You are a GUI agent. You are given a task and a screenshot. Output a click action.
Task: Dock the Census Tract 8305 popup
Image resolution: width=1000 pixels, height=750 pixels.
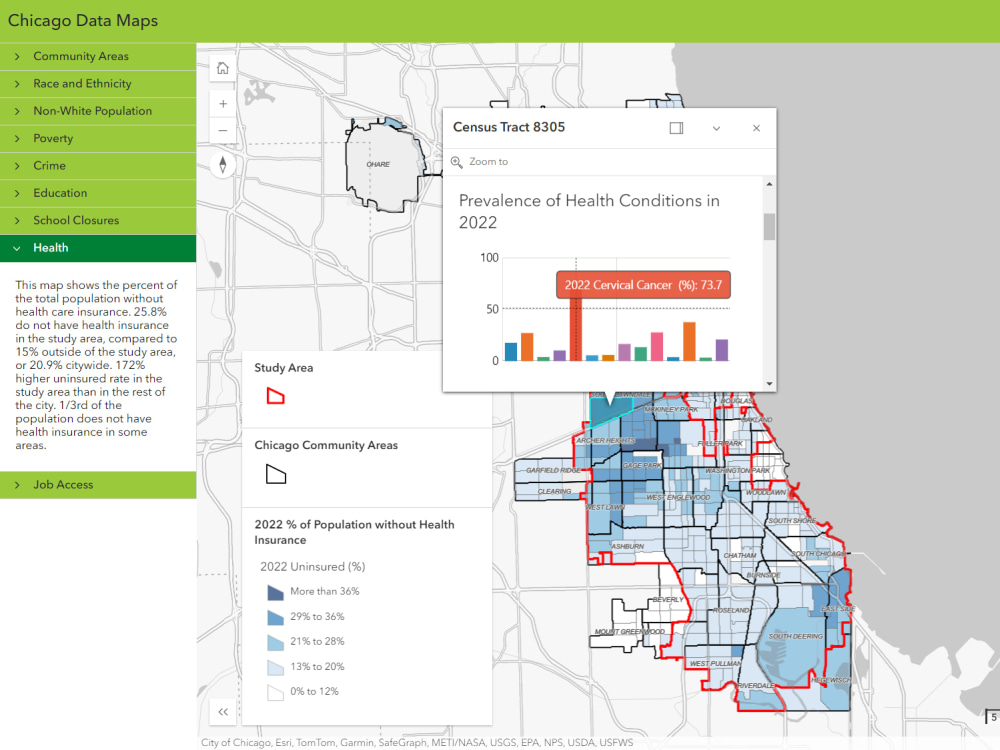click(x=676, y=128)
